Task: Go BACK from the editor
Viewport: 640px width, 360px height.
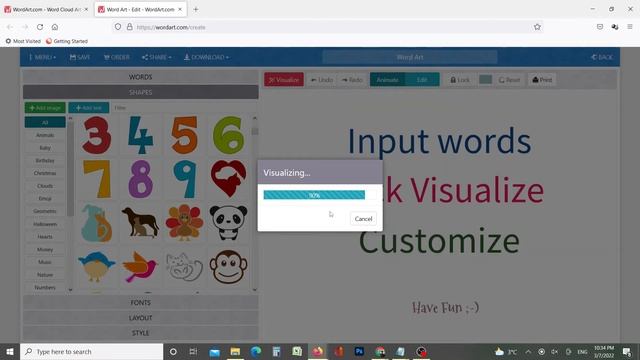Action: (x=602, y=57)
